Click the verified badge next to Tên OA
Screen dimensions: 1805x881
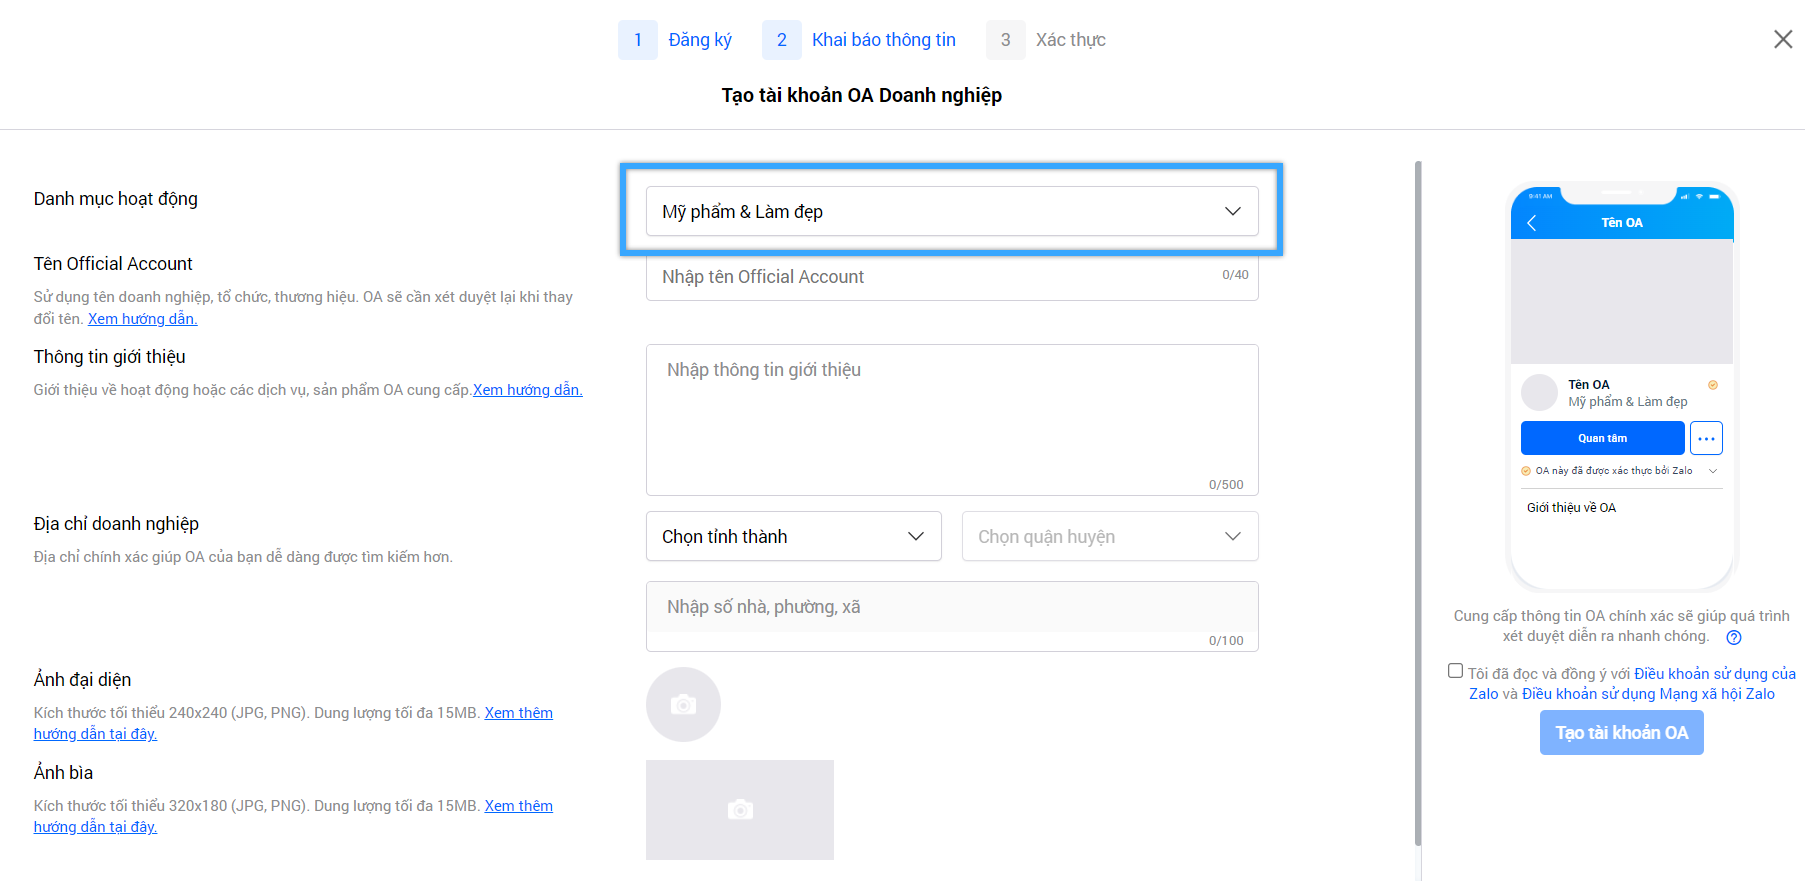pyautogui.click(x=1713, y=385)
